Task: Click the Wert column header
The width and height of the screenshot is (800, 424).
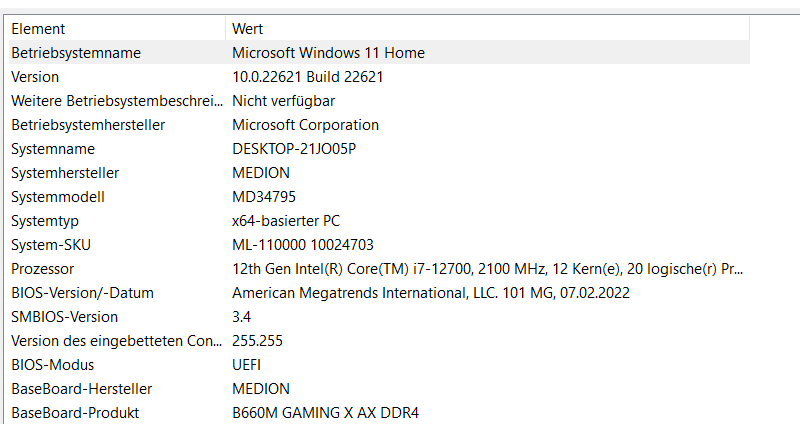Action: (x=248, y=29)
